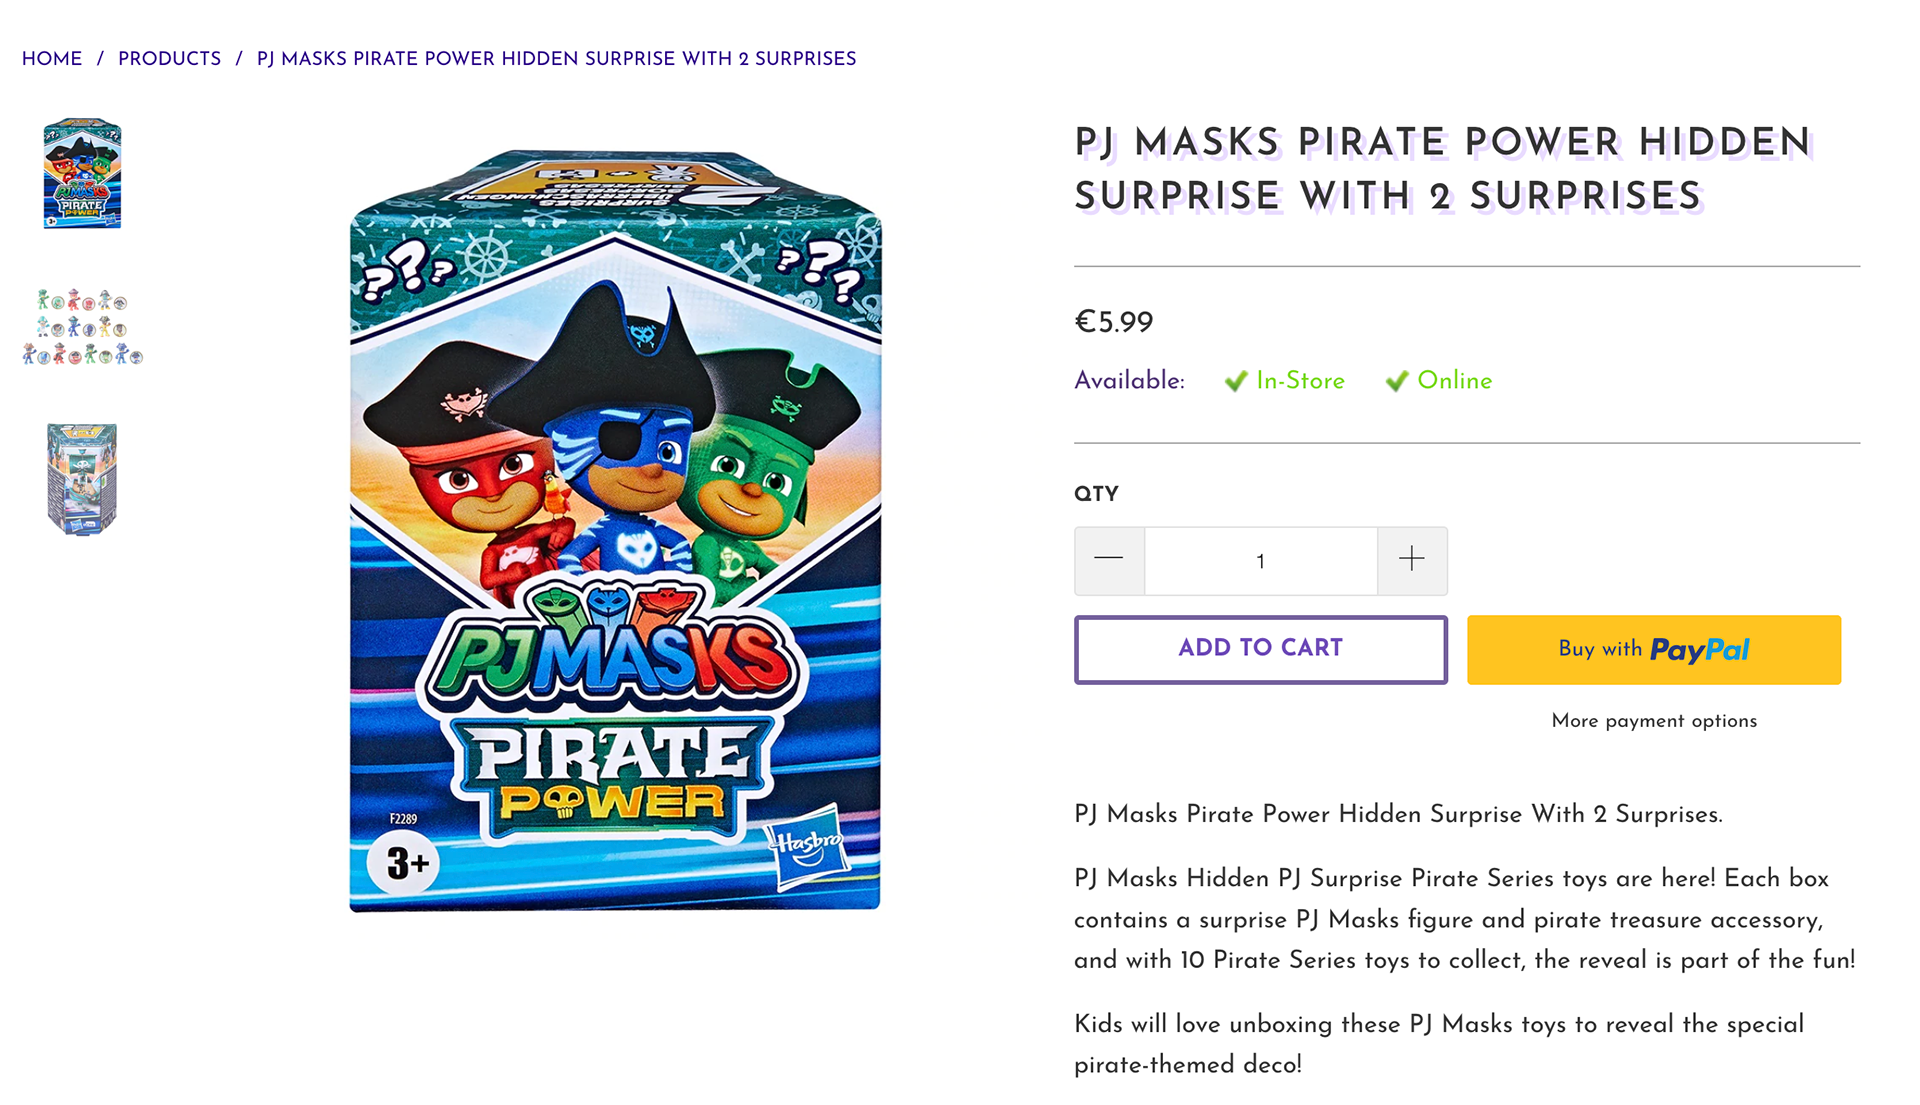Open PRODUCTS breadcrumb link
The height and width of the screenshot is (1105, 1920).
tap(169, 59)
